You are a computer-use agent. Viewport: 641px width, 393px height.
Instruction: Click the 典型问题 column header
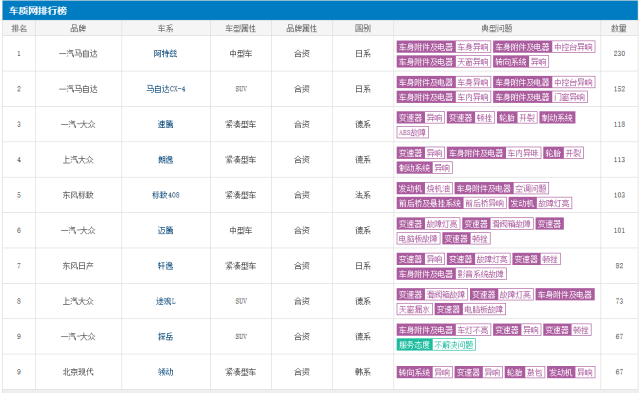tap(497, 28)
